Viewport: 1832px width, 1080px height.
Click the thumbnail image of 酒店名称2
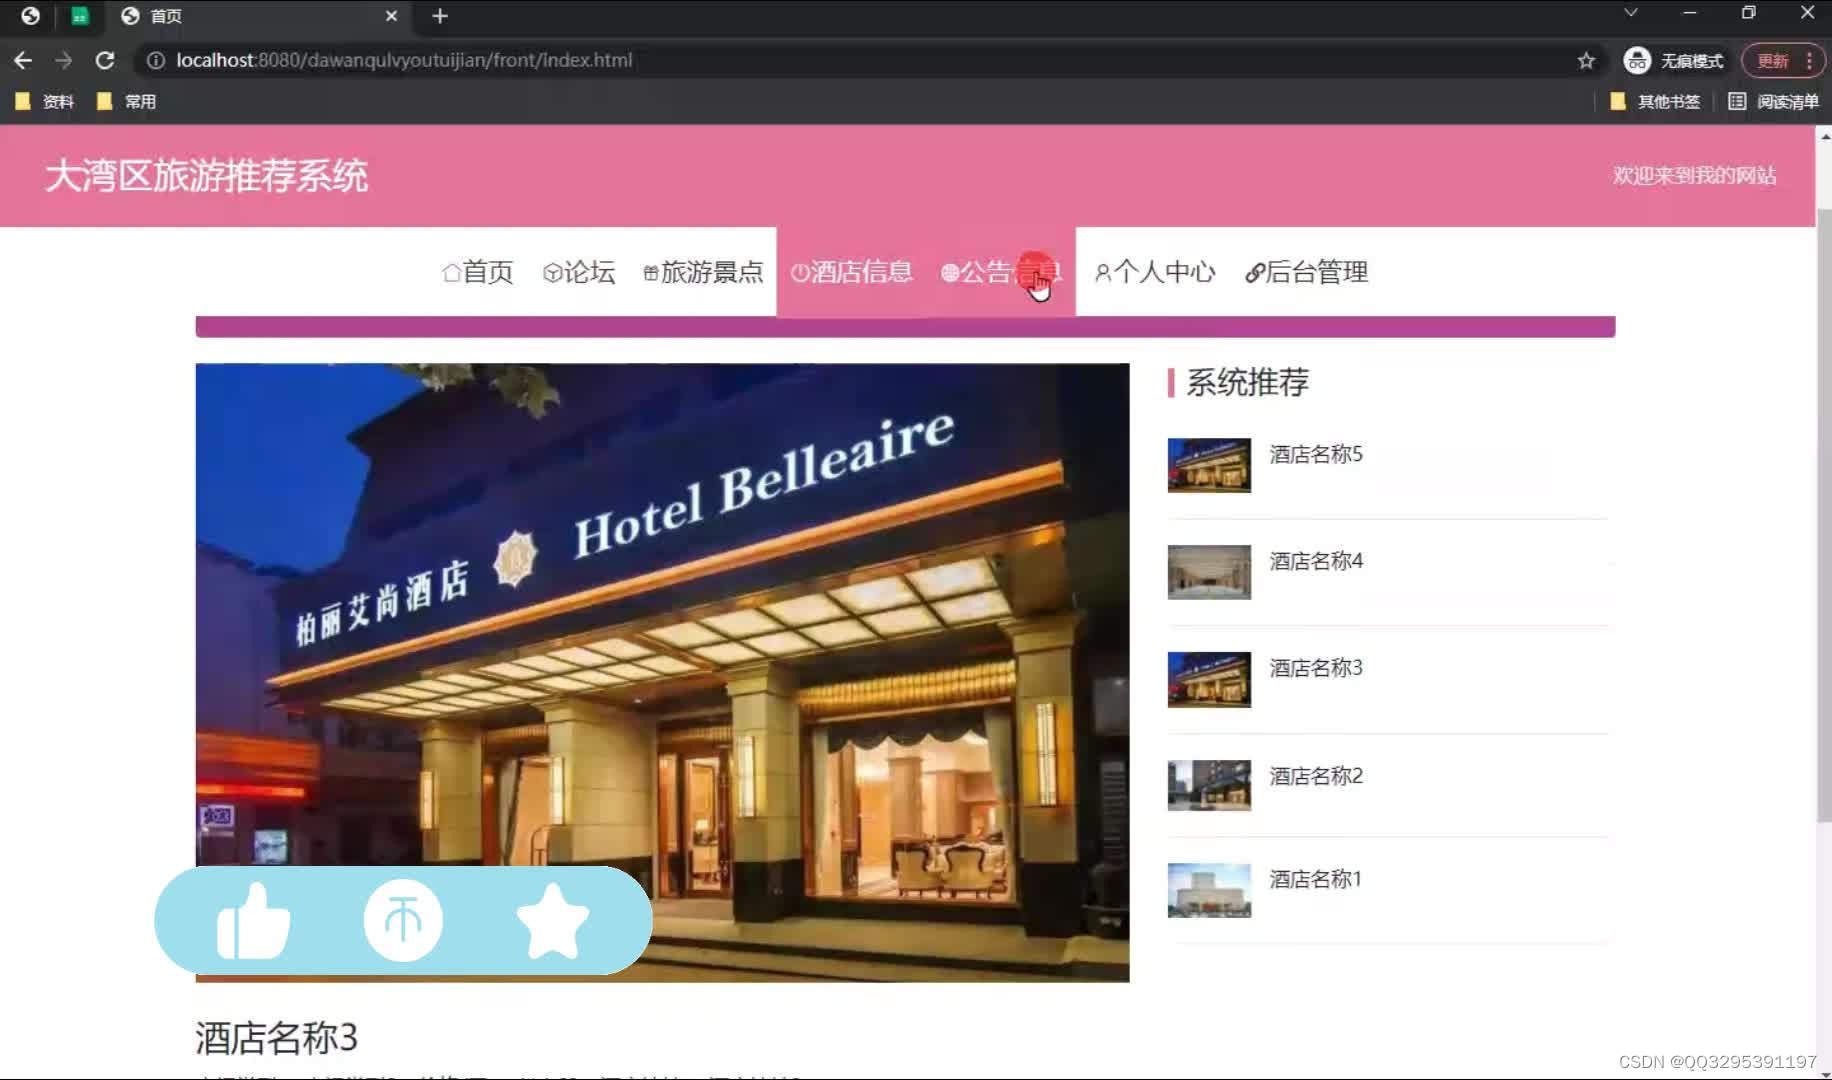click(x=1209, y=785)
